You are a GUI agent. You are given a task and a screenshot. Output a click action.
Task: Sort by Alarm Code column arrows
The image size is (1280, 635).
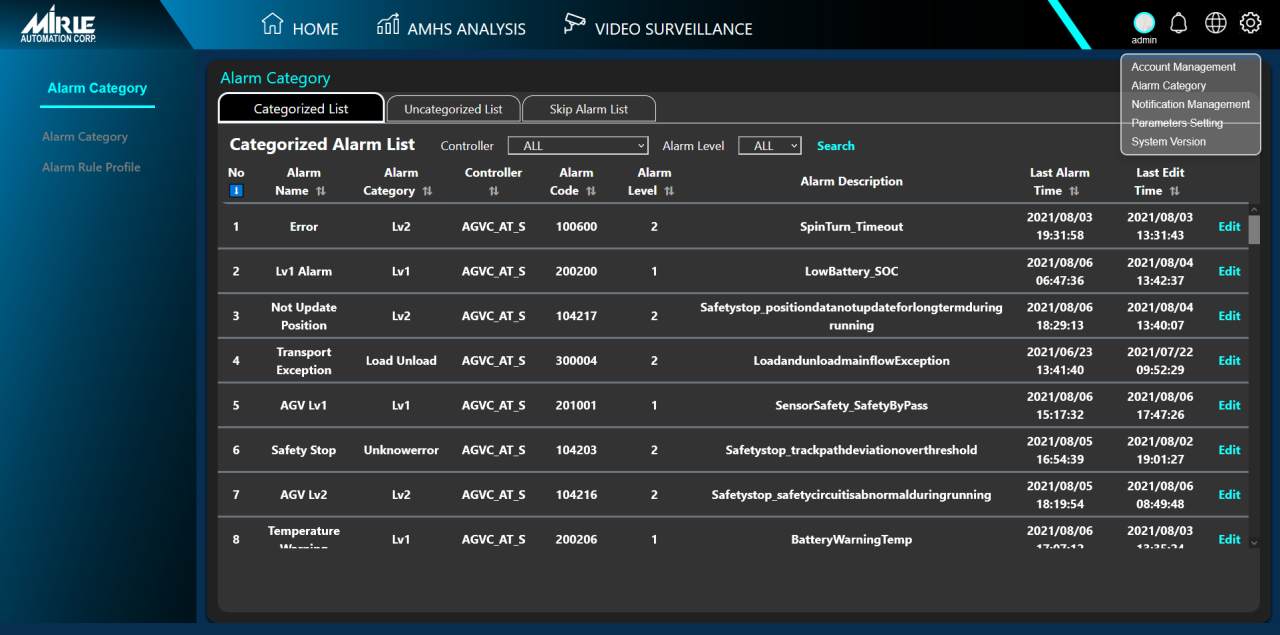point(591,191)
